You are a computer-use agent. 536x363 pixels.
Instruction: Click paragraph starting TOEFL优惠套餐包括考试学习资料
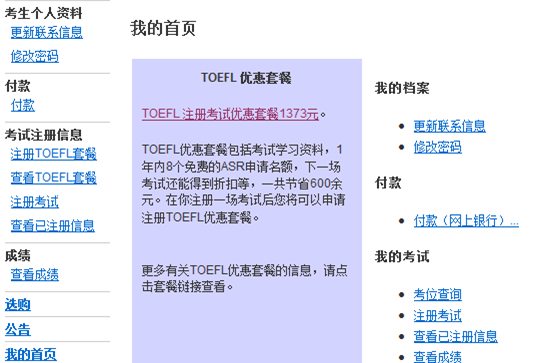[243, 184]
